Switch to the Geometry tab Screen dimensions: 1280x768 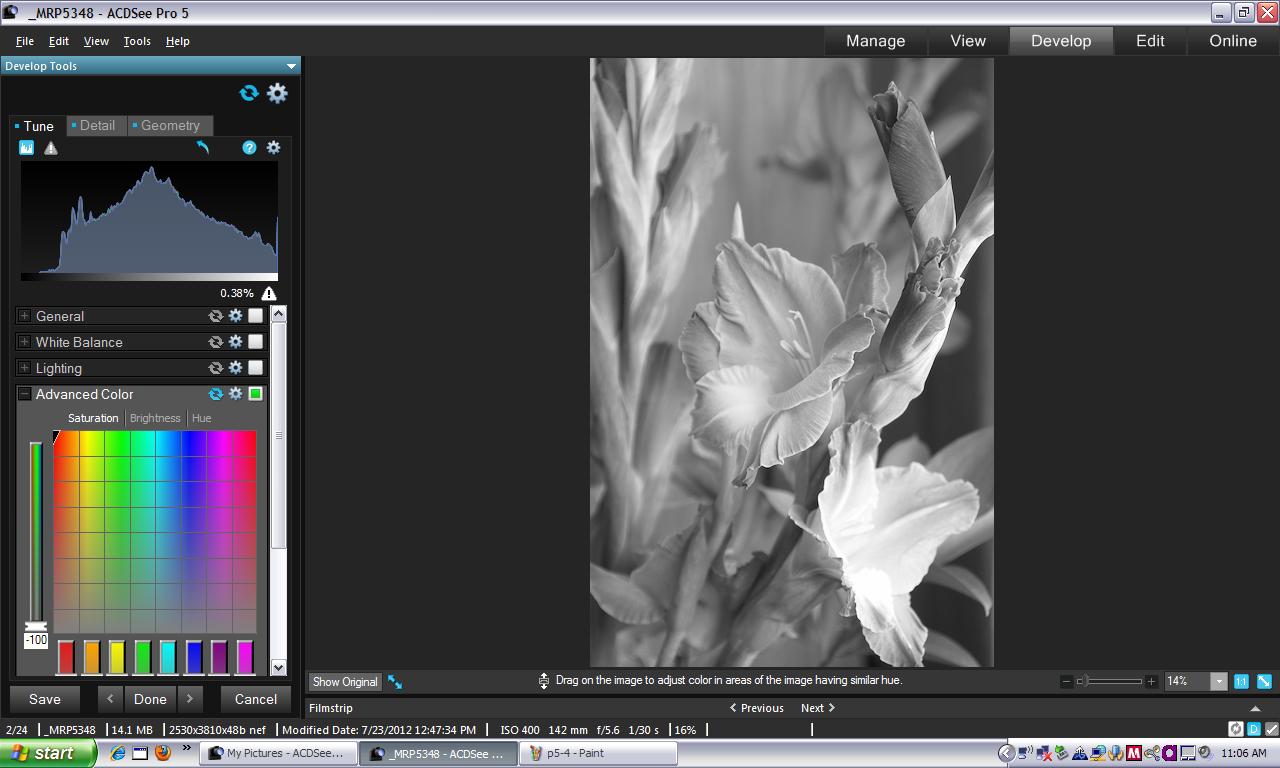tap(169, 126)
